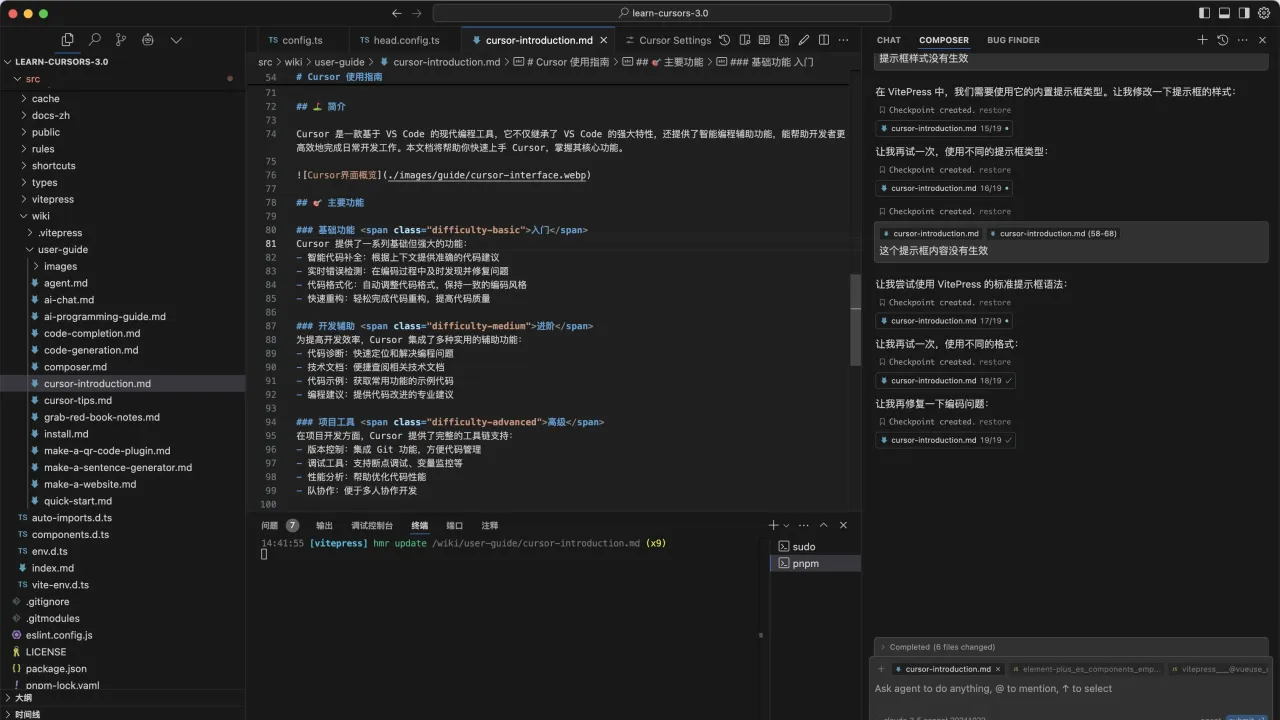Image resolution: width=1280 pixels, height=720 pixels.
Task: Switch to the 问题 problems panel tab
Action: tap(269, 525)
